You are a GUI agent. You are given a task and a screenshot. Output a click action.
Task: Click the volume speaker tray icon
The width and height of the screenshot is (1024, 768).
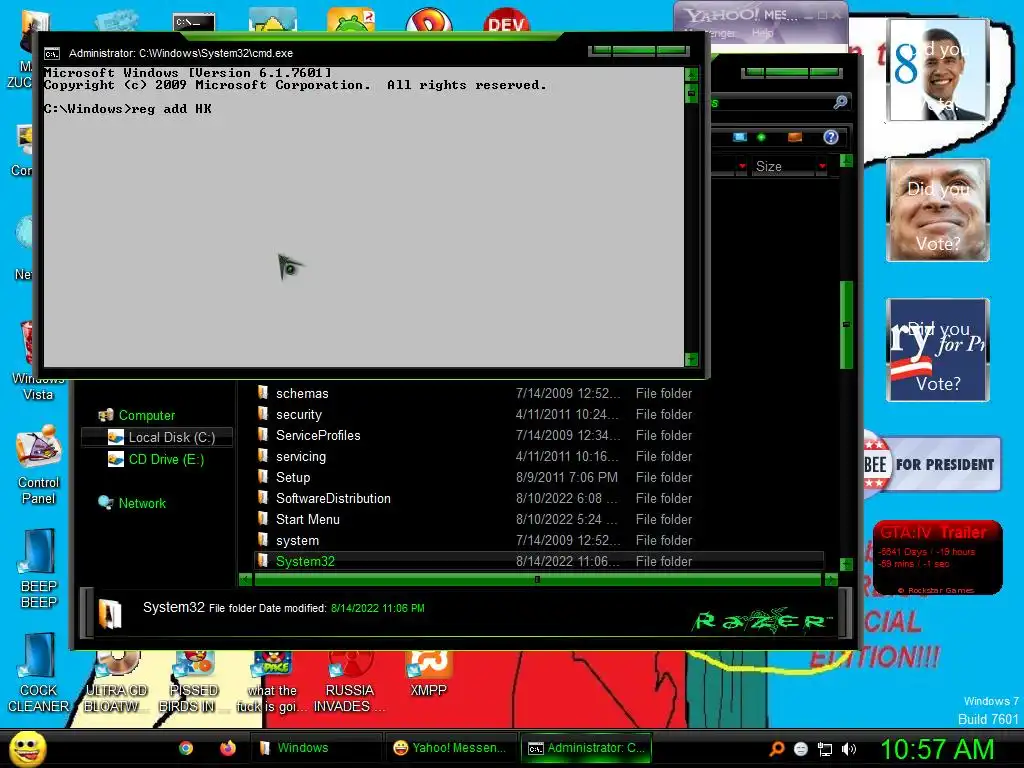(x=849, y=749)
